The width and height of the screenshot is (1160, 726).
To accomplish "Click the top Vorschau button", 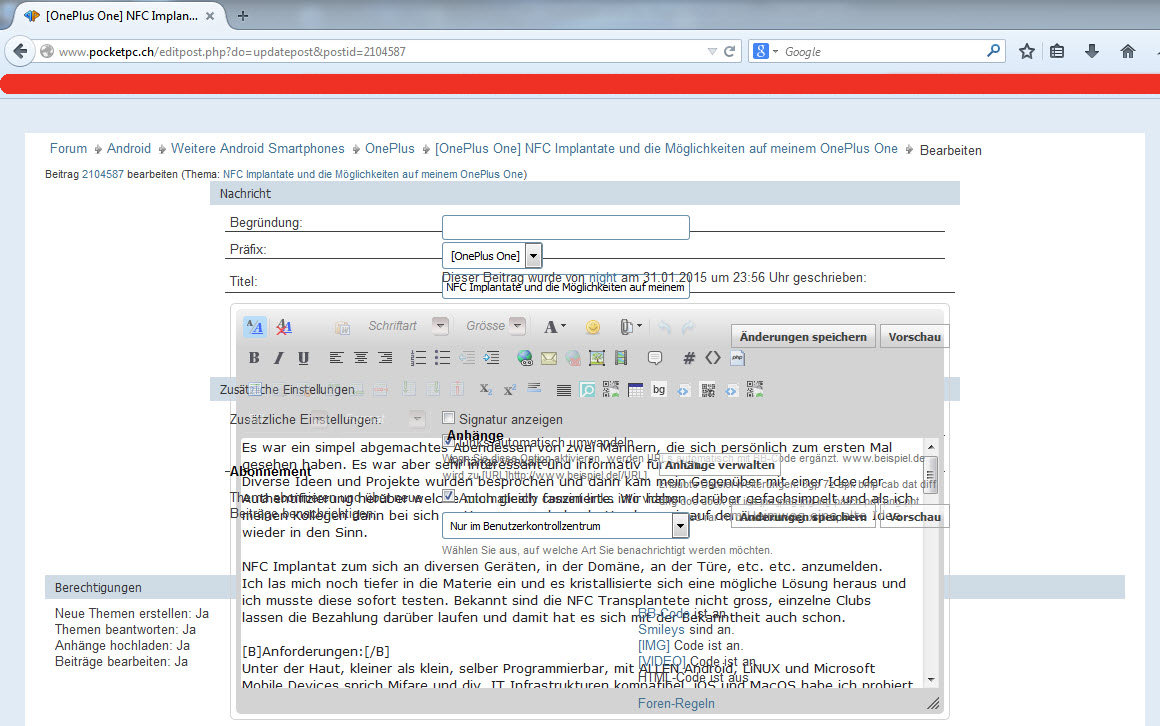I will click(914, 337).
